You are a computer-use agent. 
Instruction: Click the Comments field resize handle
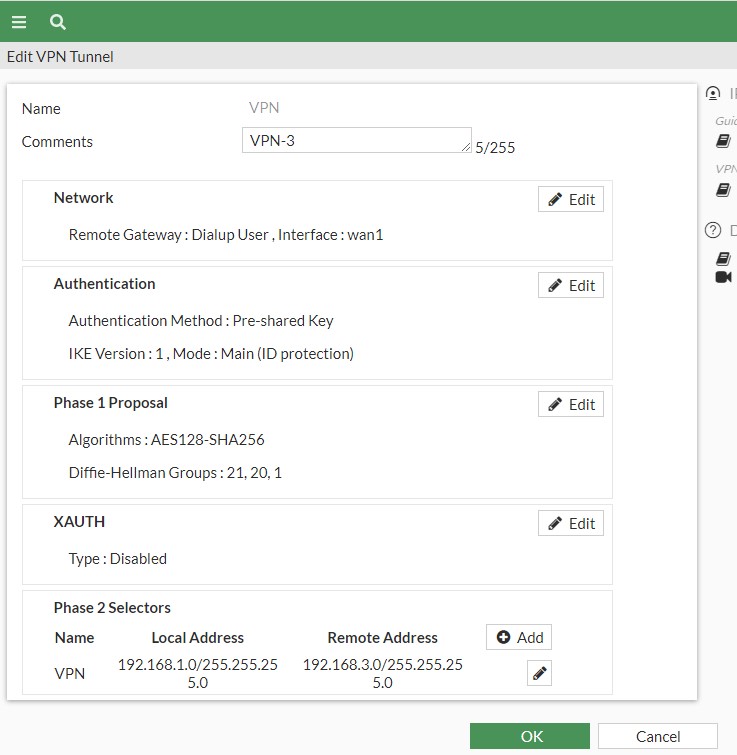tap(466, 148)
